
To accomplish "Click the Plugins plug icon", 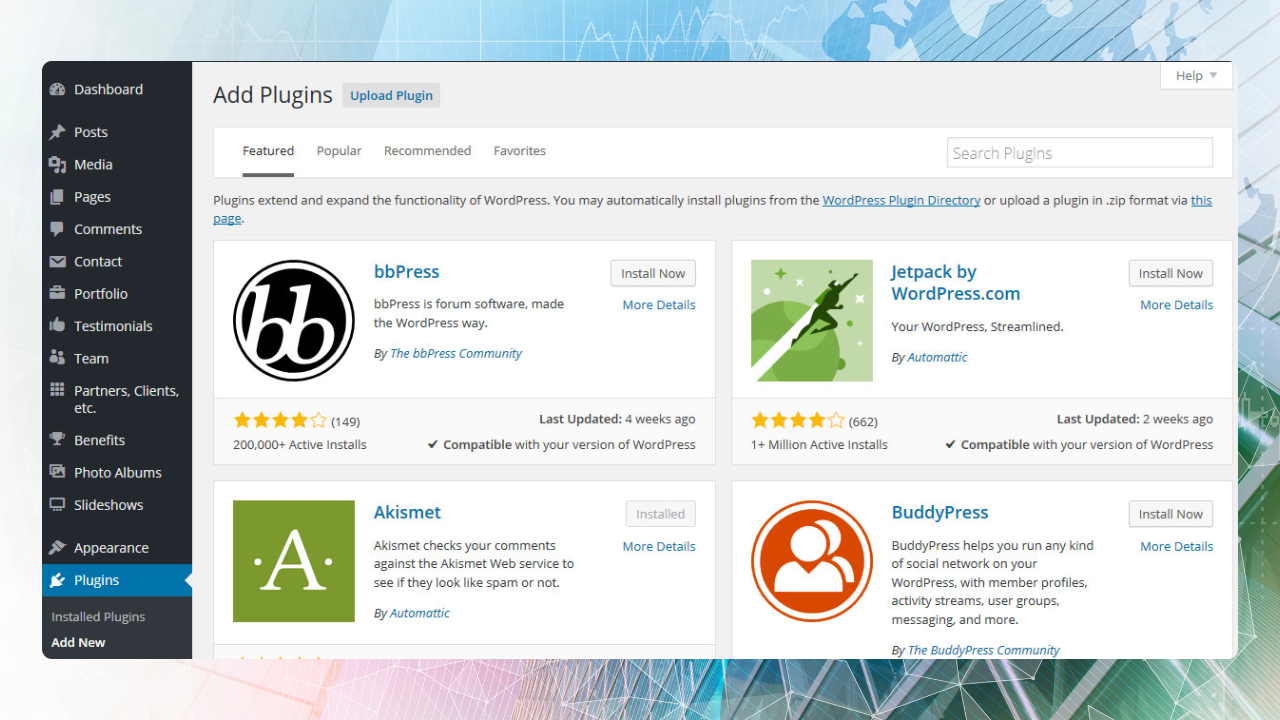I will click(x=57, y=580).
